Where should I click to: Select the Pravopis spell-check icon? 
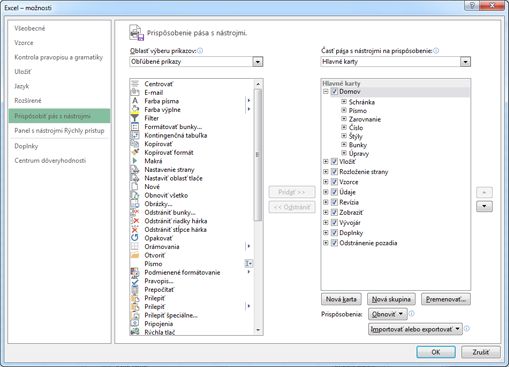135,281
